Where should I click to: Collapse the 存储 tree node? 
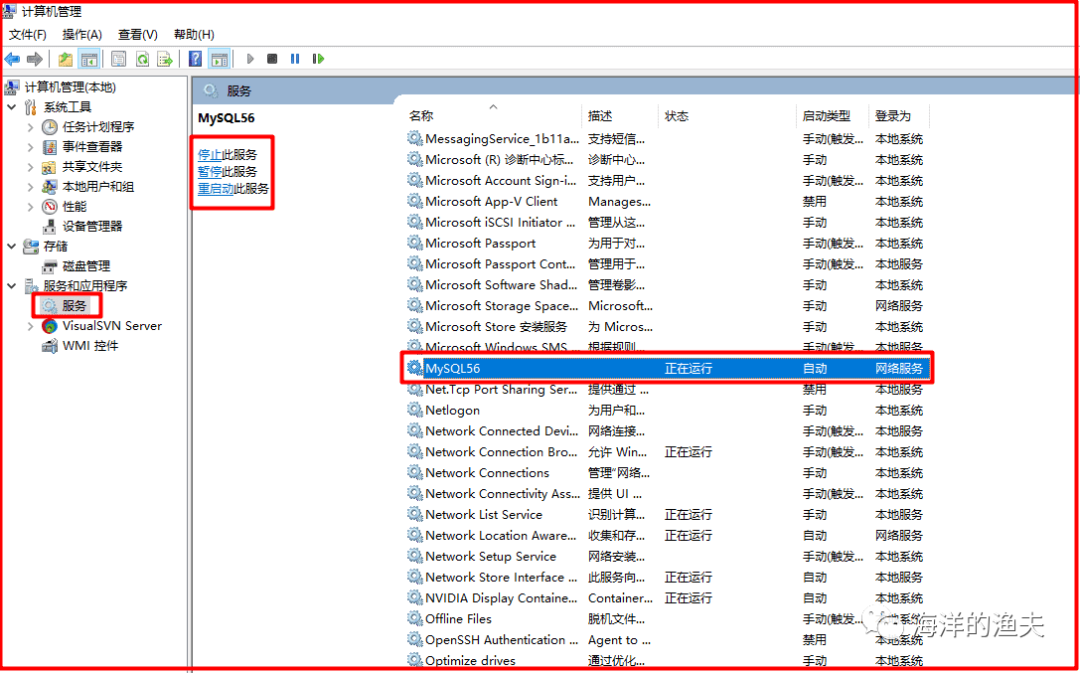coord(12,246)
